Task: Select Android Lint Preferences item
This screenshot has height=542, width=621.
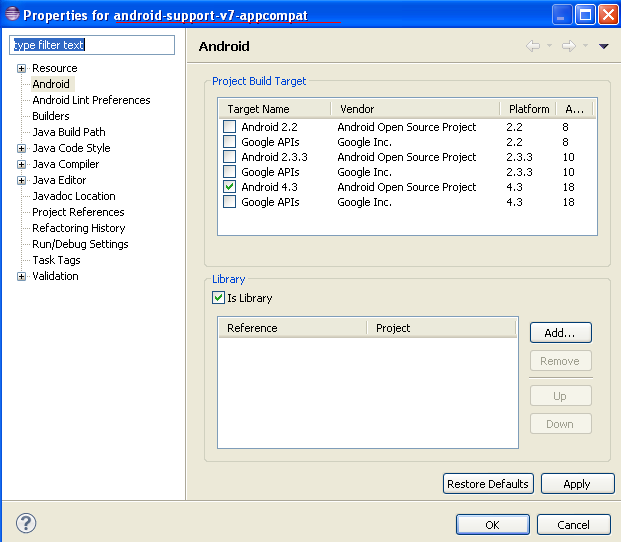Action: tap(91, 100)
